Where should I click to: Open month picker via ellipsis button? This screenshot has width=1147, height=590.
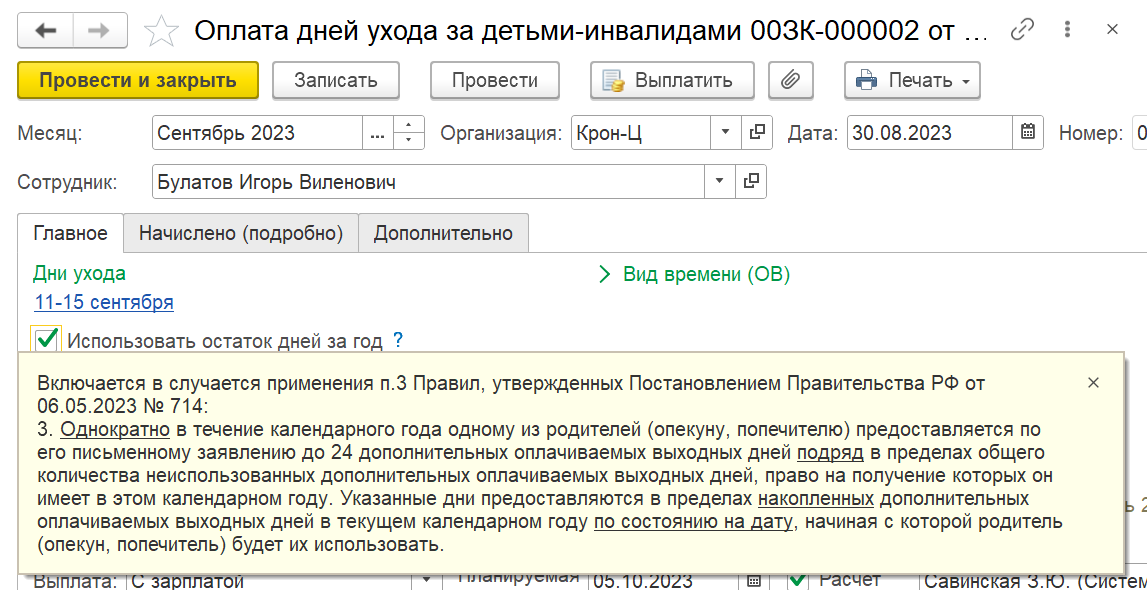point(377,133)
